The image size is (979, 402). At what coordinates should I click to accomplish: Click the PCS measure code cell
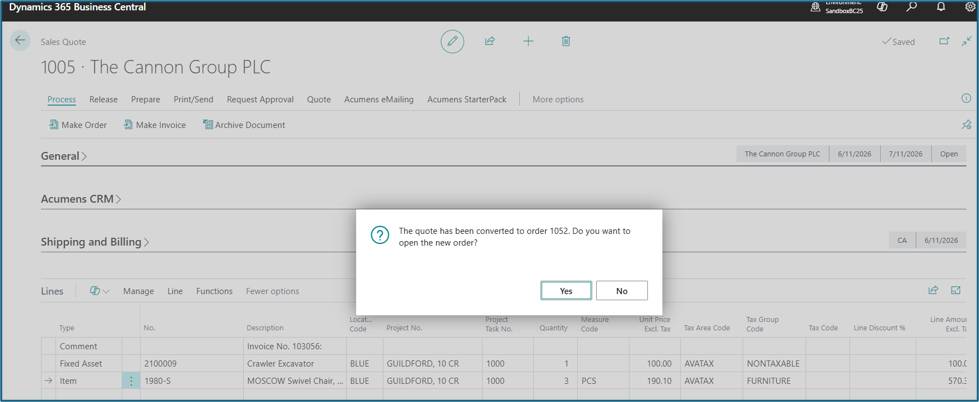pyautogui.click(x=603, y=380)
